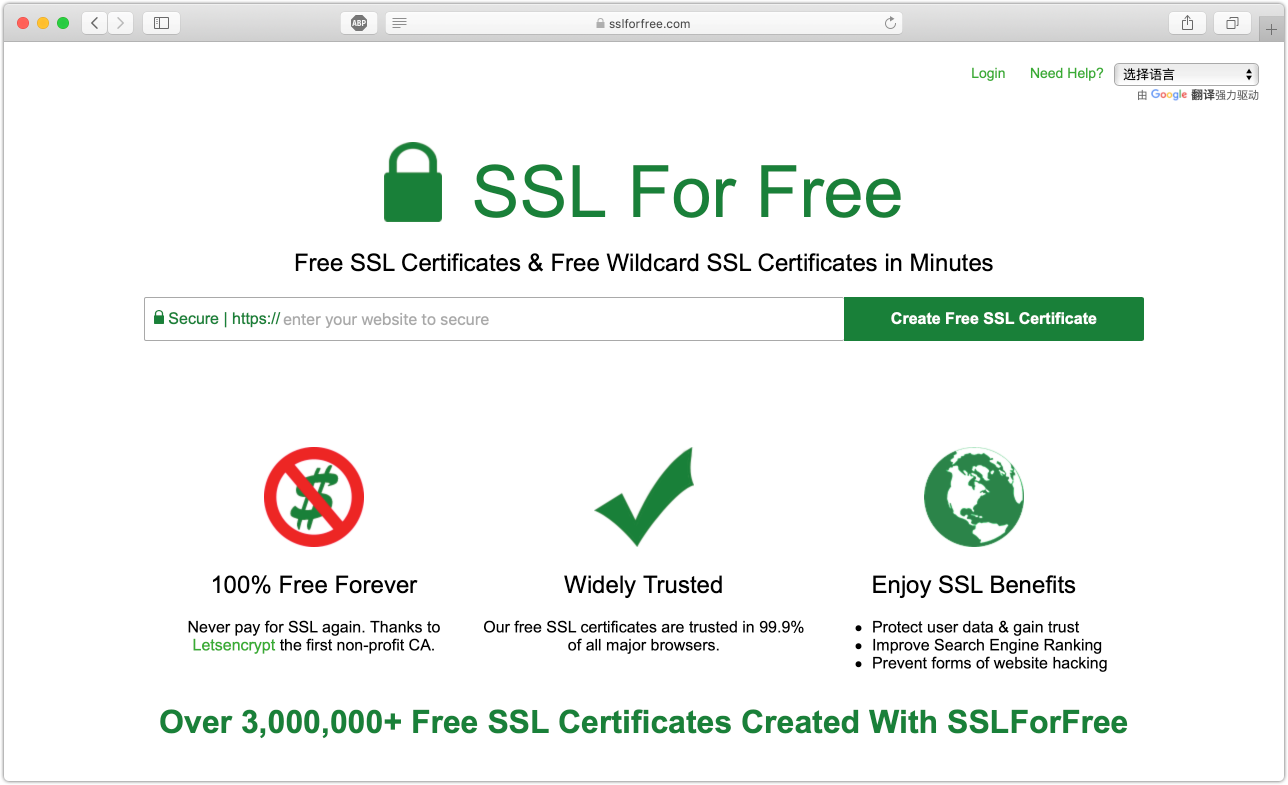Click Prevent forms of website hacking bullet
Screen dimensions: 1288x785
pyautogui.click(x=990, y=663)
